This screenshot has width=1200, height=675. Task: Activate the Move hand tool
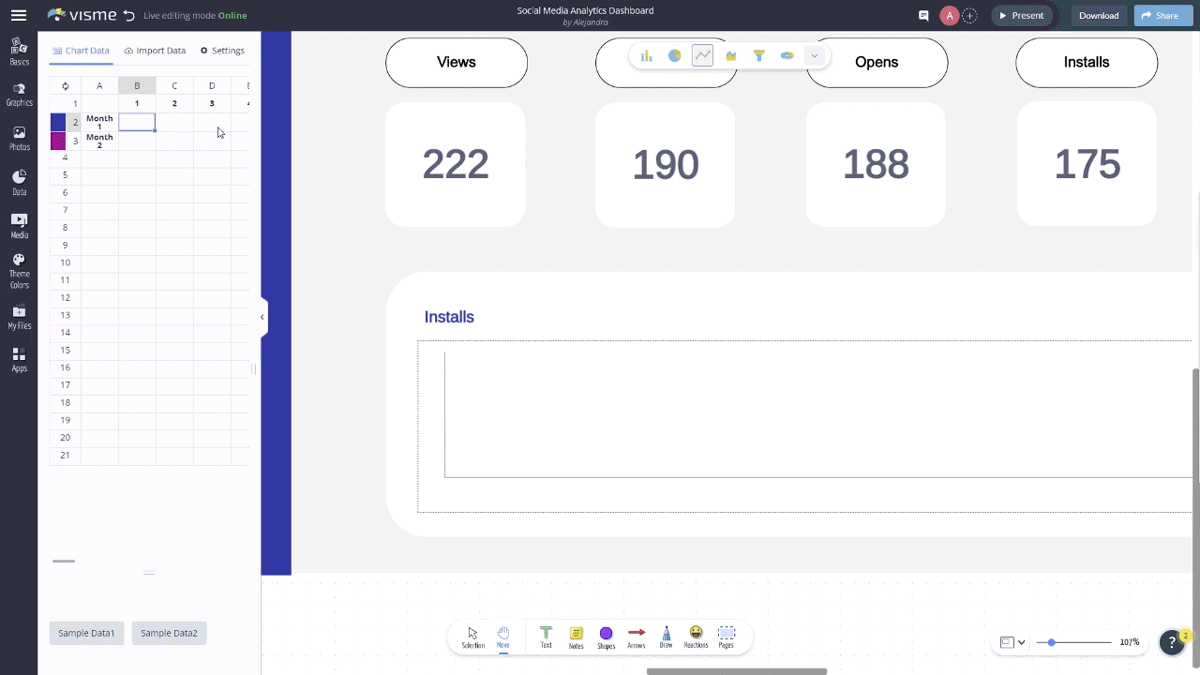pos(503,637)
